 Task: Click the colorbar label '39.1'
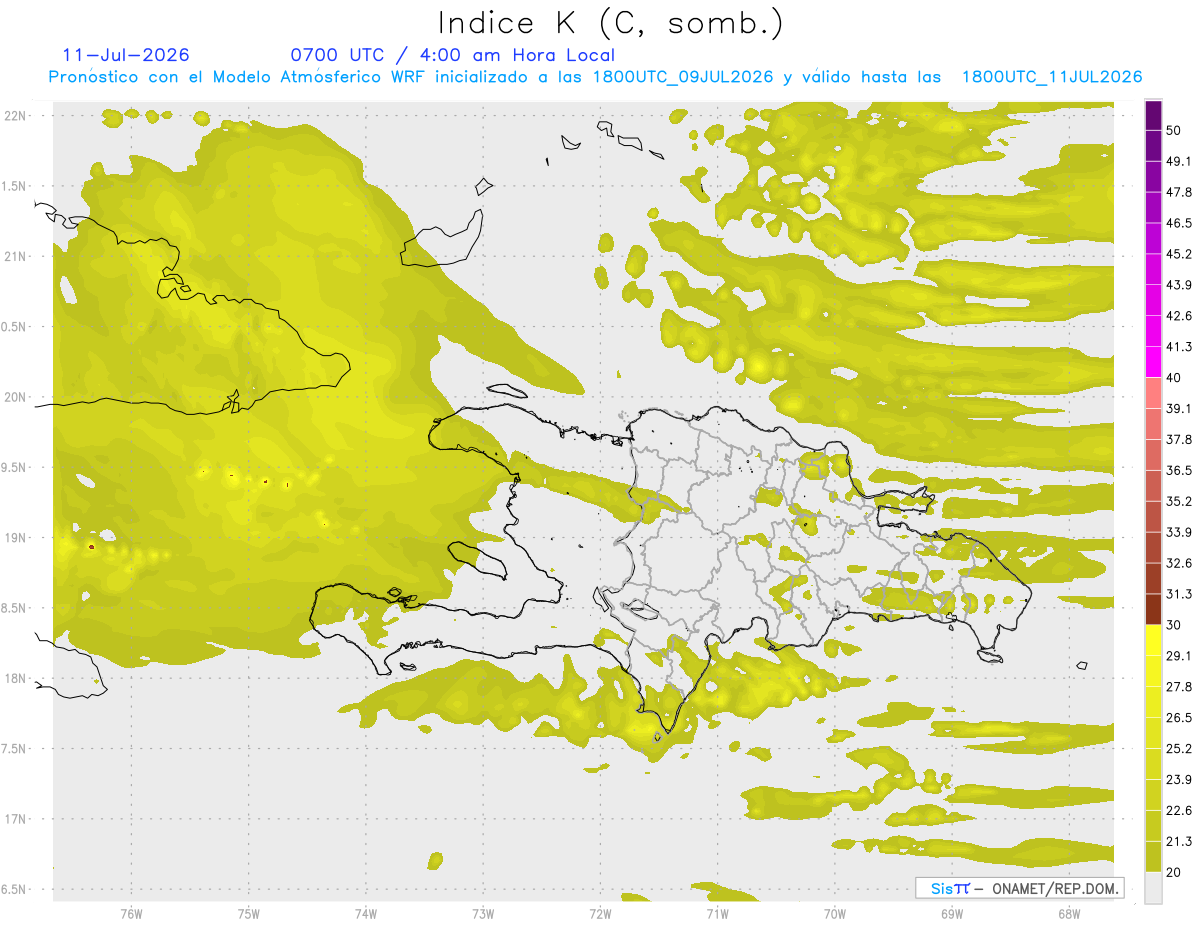[1179, 408]
